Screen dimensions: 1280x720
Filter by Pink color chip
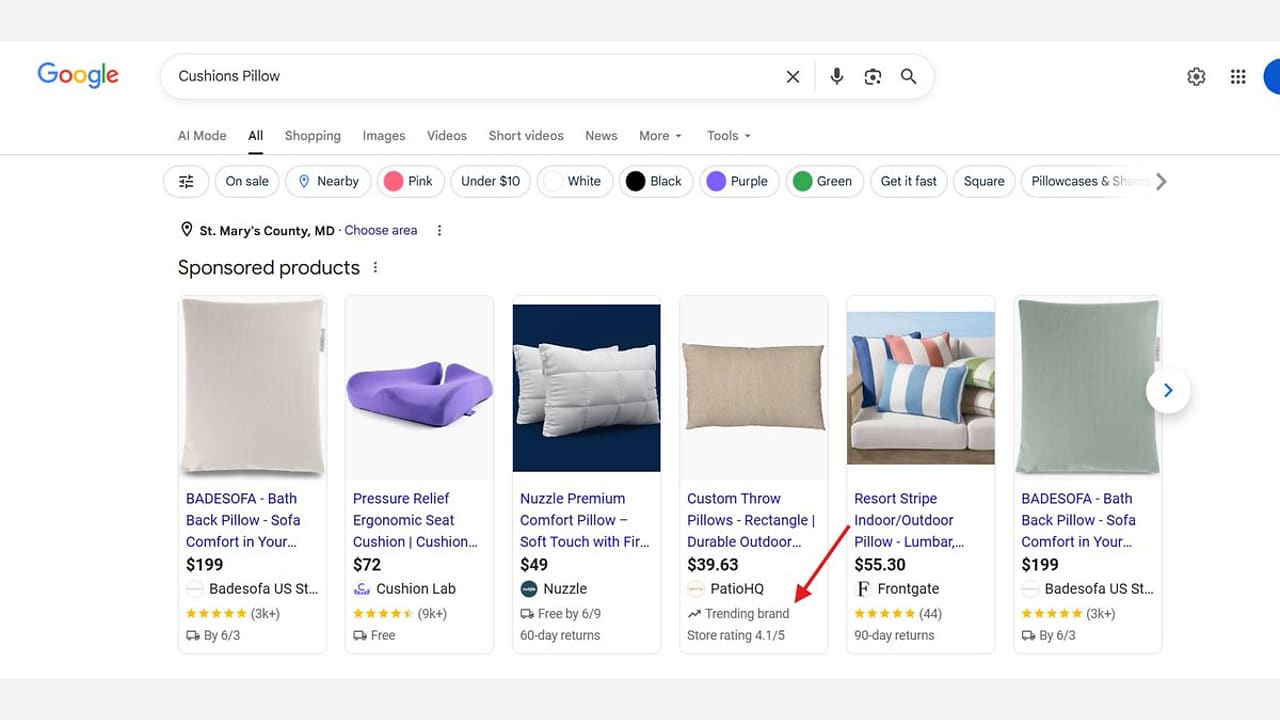[410, 181]
